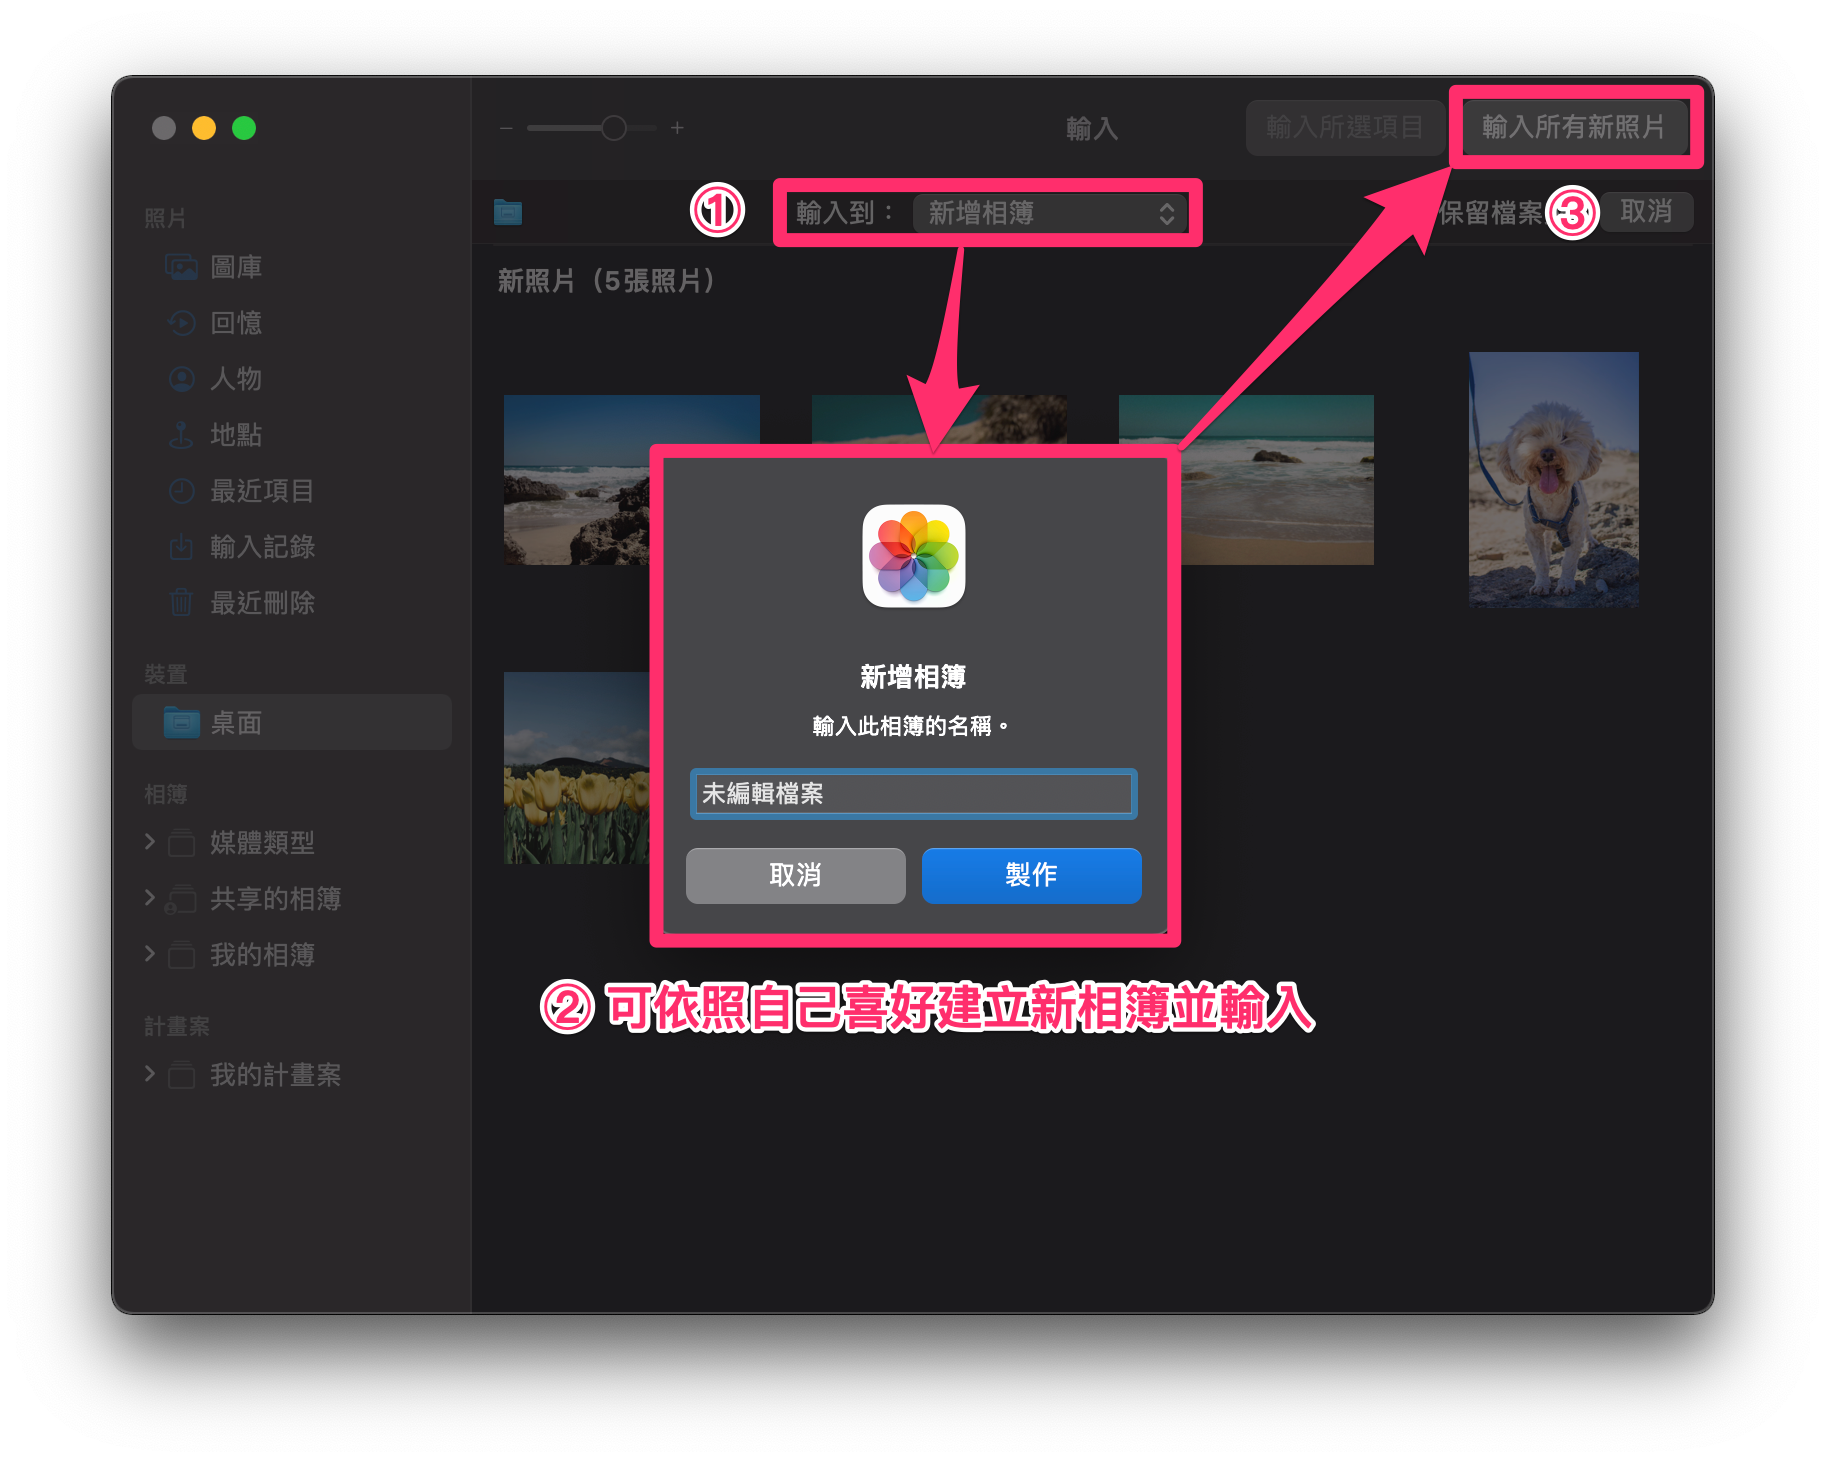Click 取消 button in the import toolbar

coord(1646,212)
